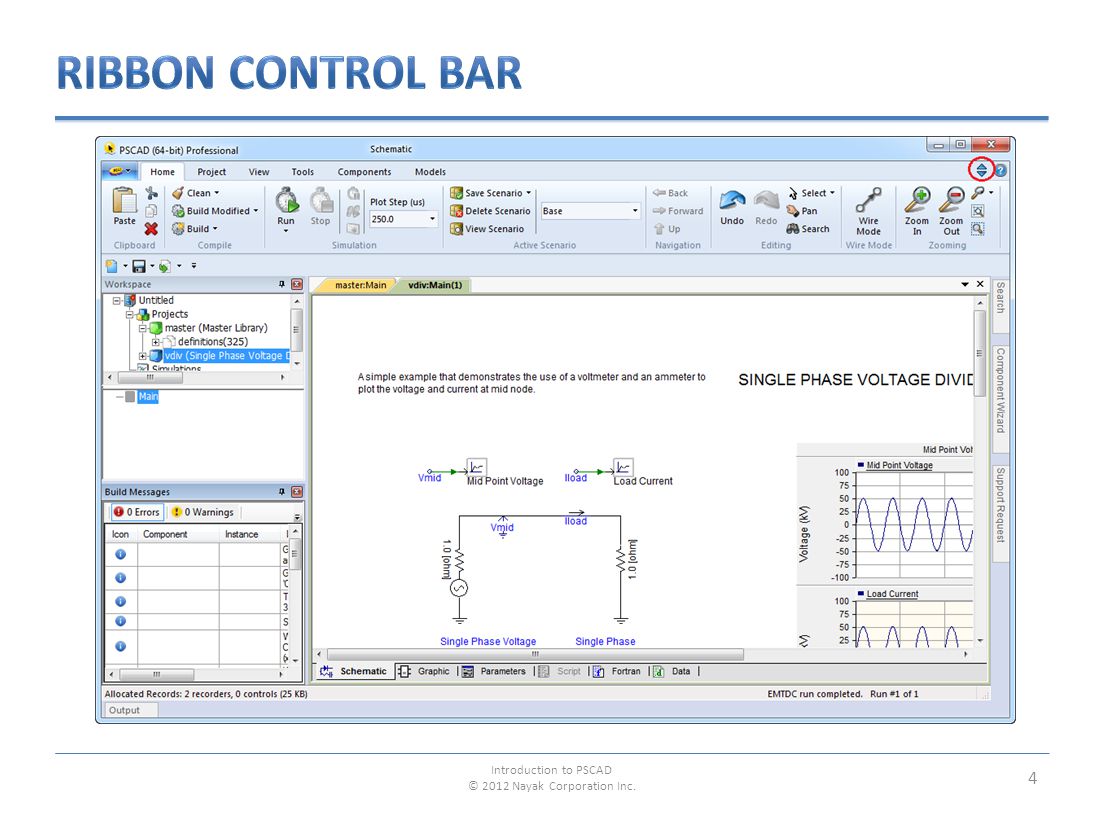Switch to the Graphic view tab

(x=425, y=671)
